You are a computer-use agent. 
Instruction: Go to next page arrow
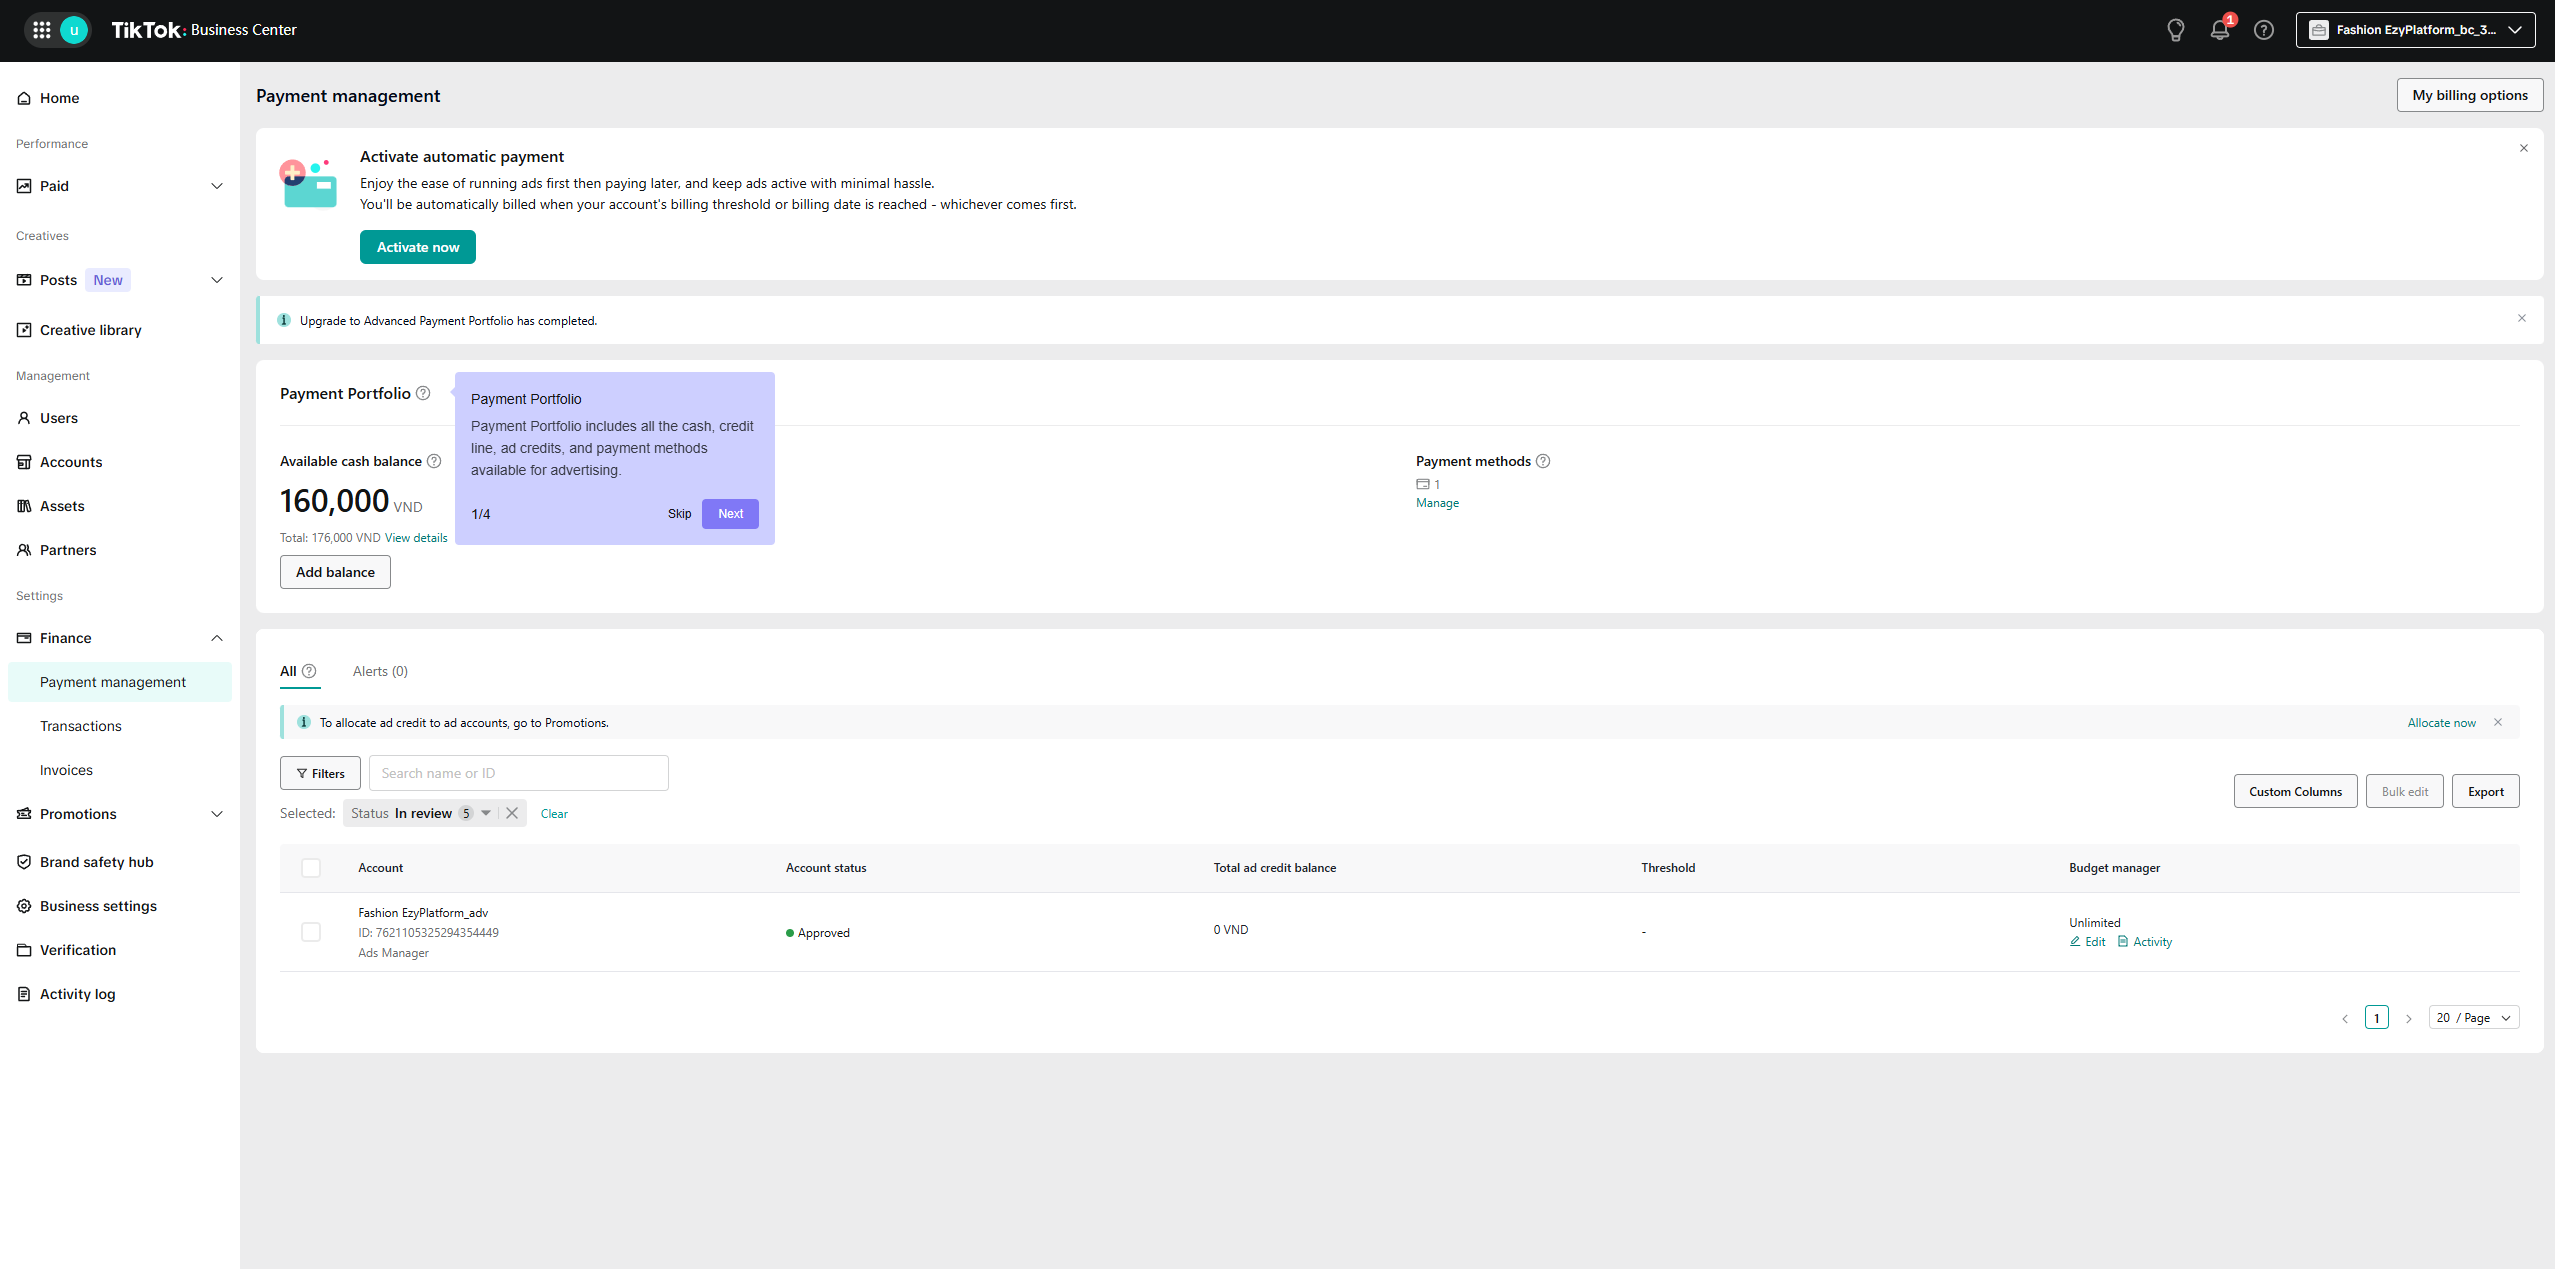[2409, 1018]
